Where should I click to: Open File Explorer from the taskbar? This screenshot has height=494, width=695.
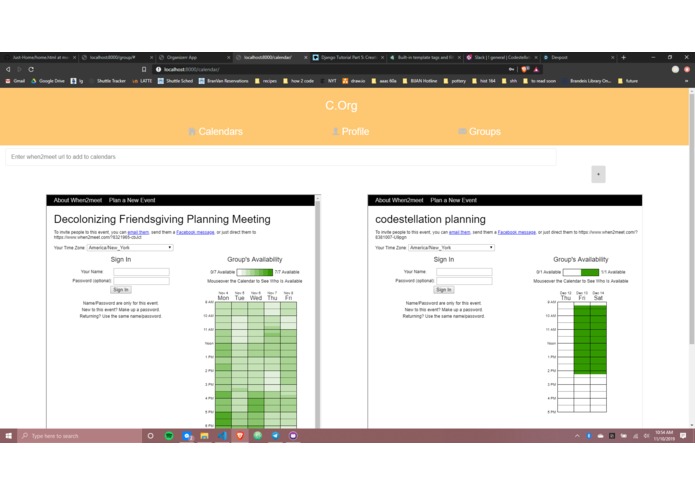tap(204, 436)
